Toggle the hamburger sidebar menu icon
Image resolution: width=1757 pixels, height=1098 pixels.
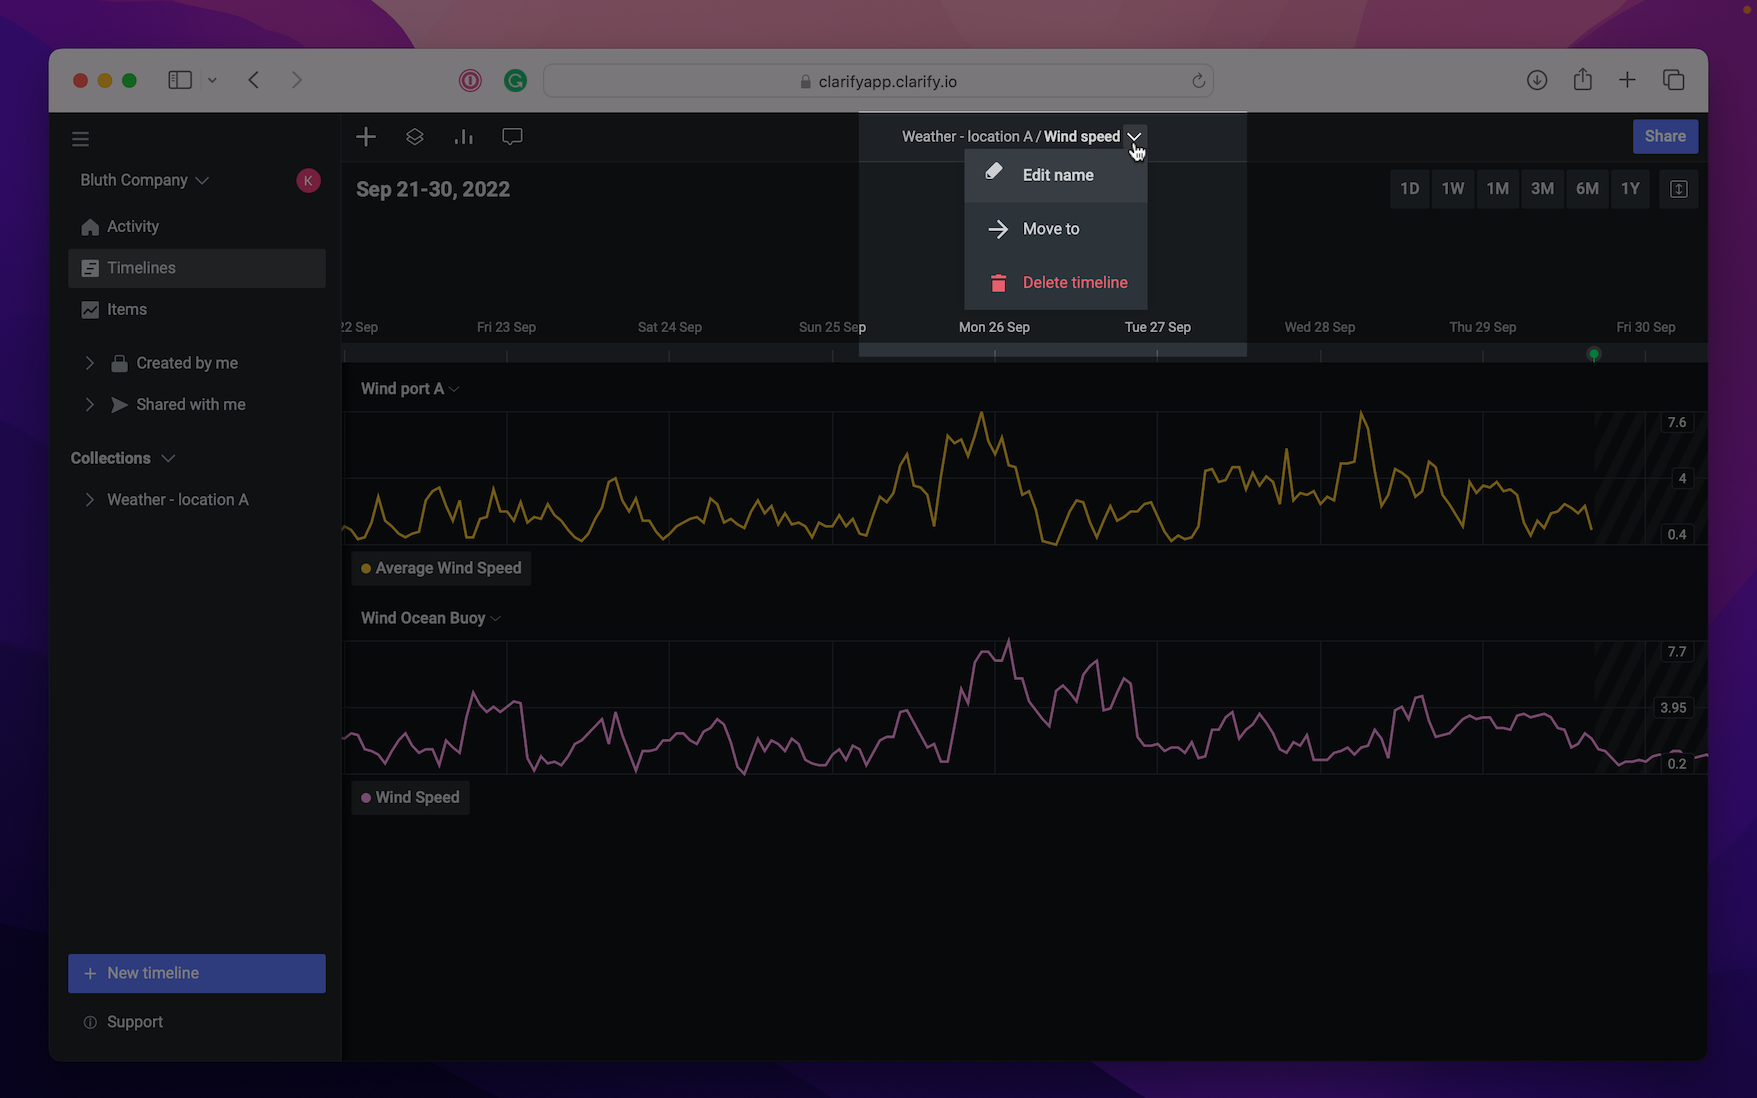pyautogui.click(x=81, y=139)
